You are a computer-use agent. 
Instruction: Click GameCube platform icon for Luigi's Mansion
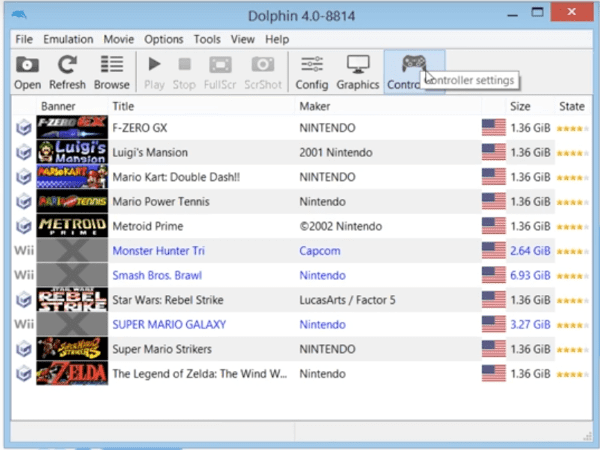click(24, 152)
